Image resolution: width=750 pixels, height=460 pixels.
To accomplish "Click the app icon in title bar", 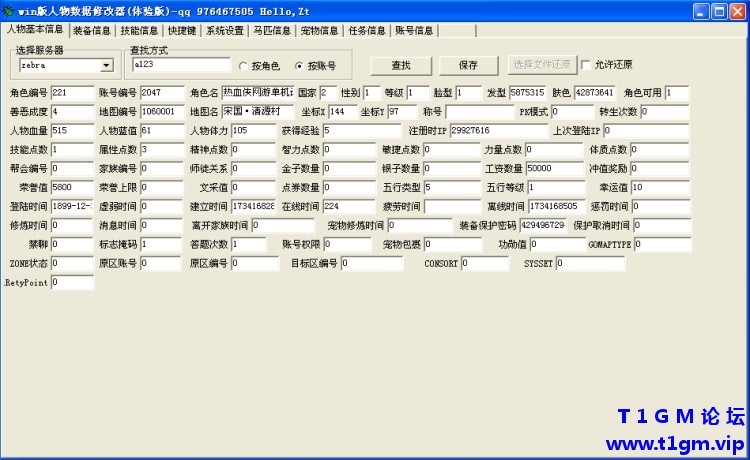I will 8,11.
